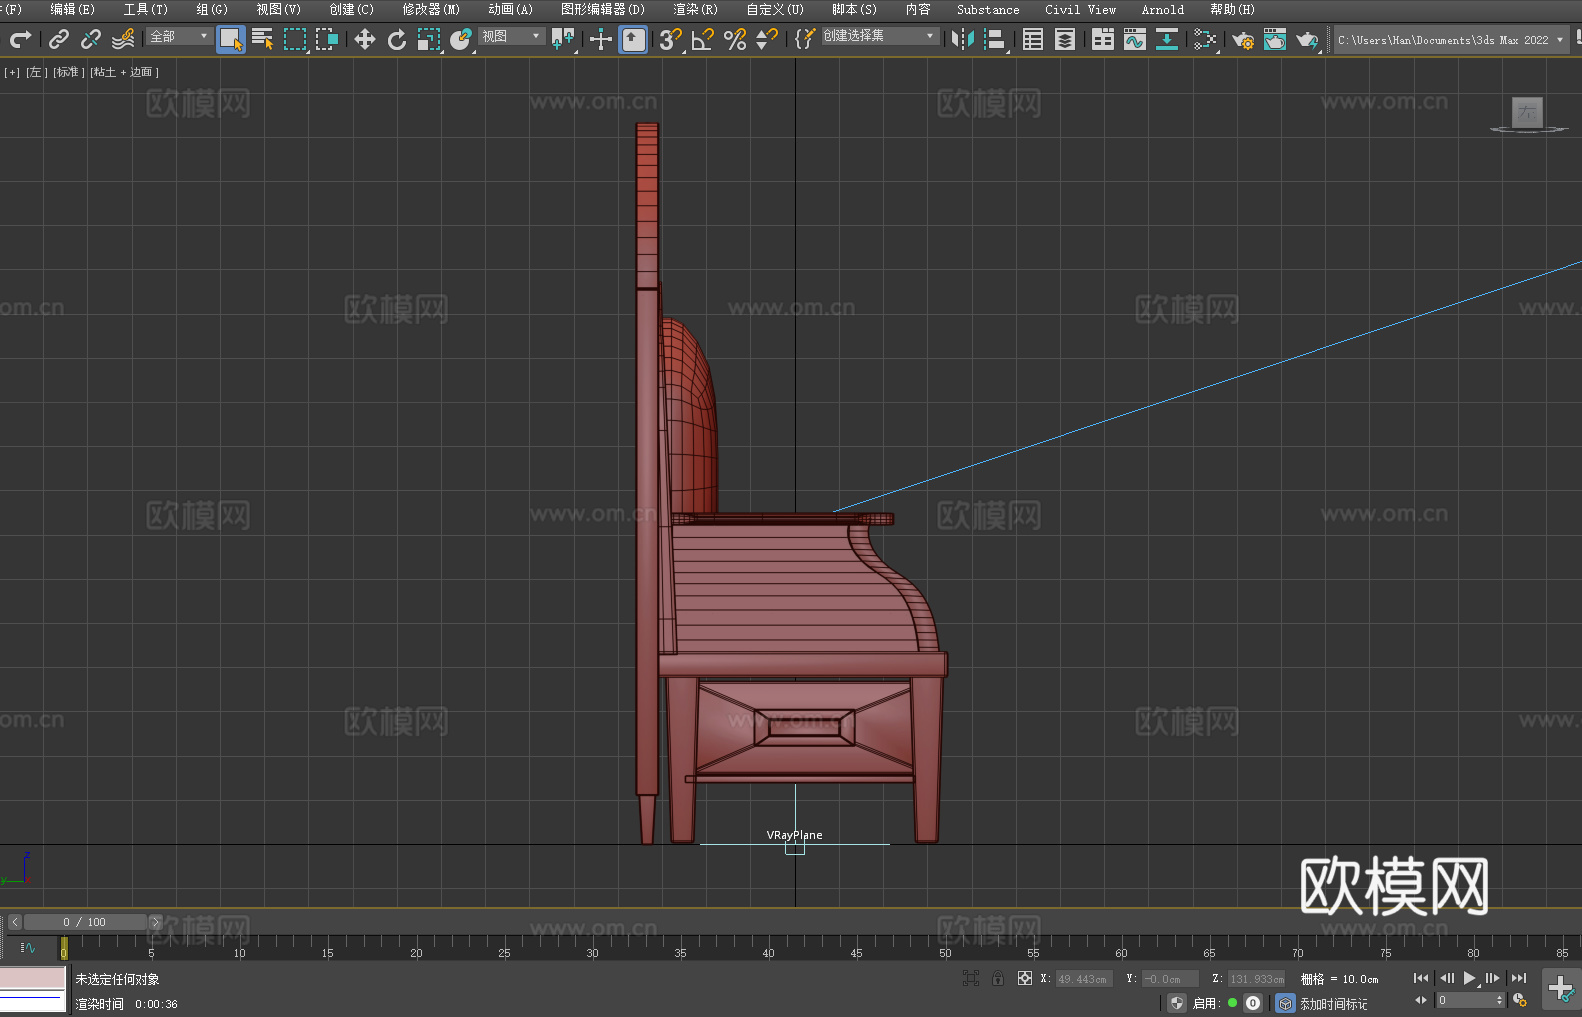This screenshot has height=1017, width=1582.
Task: Open the reference coordinate system dropdown 视图
Action: click(x=511, y=36)
